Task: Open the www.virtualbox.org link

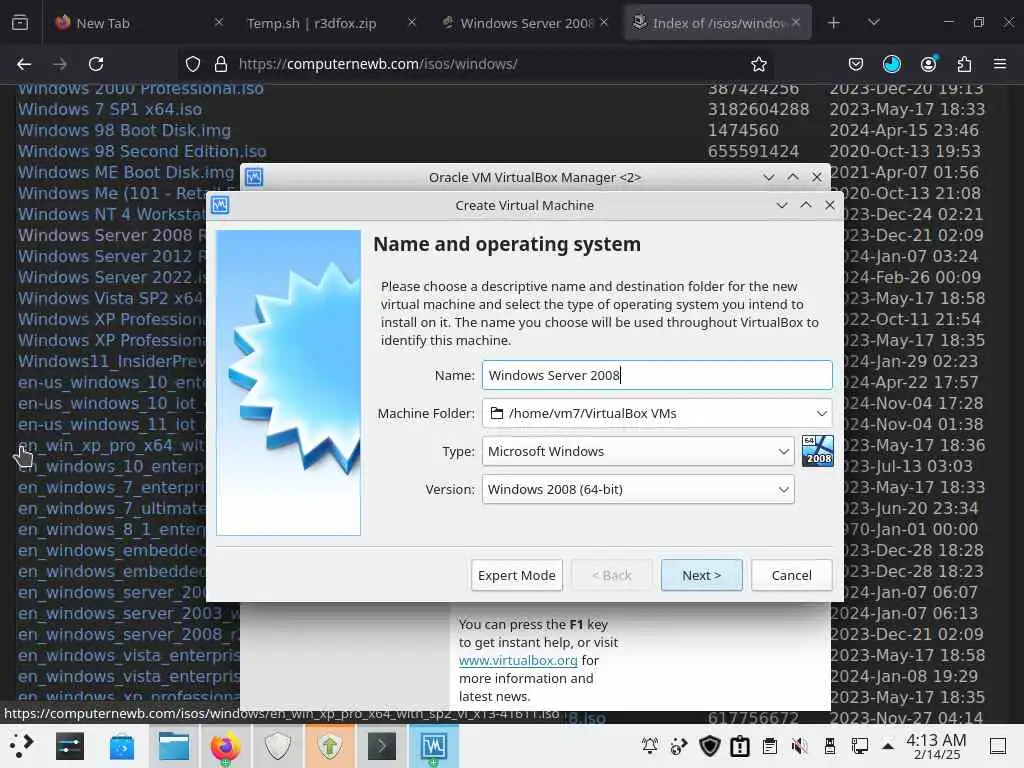Action: point(518,660)
